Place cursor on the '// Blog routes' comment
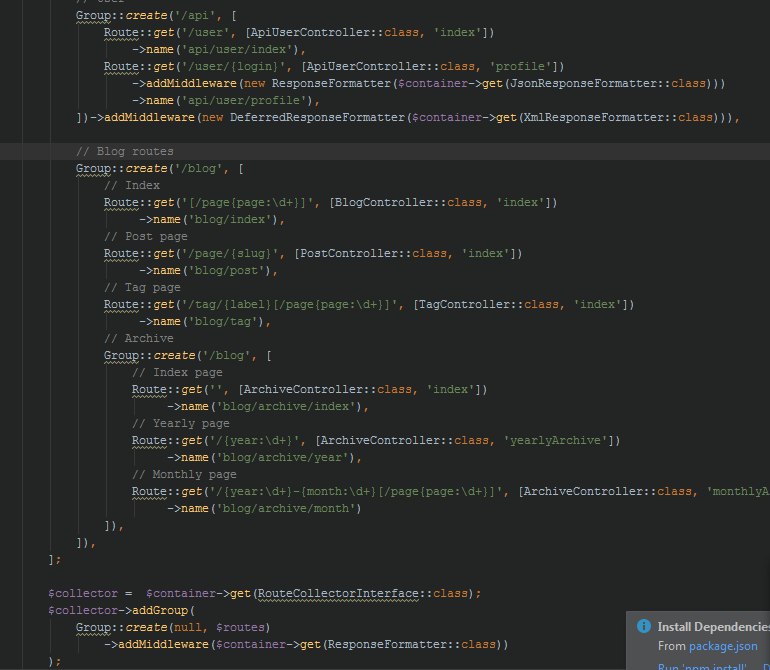This screenshot has width=770, height=670. coord(125,151)
